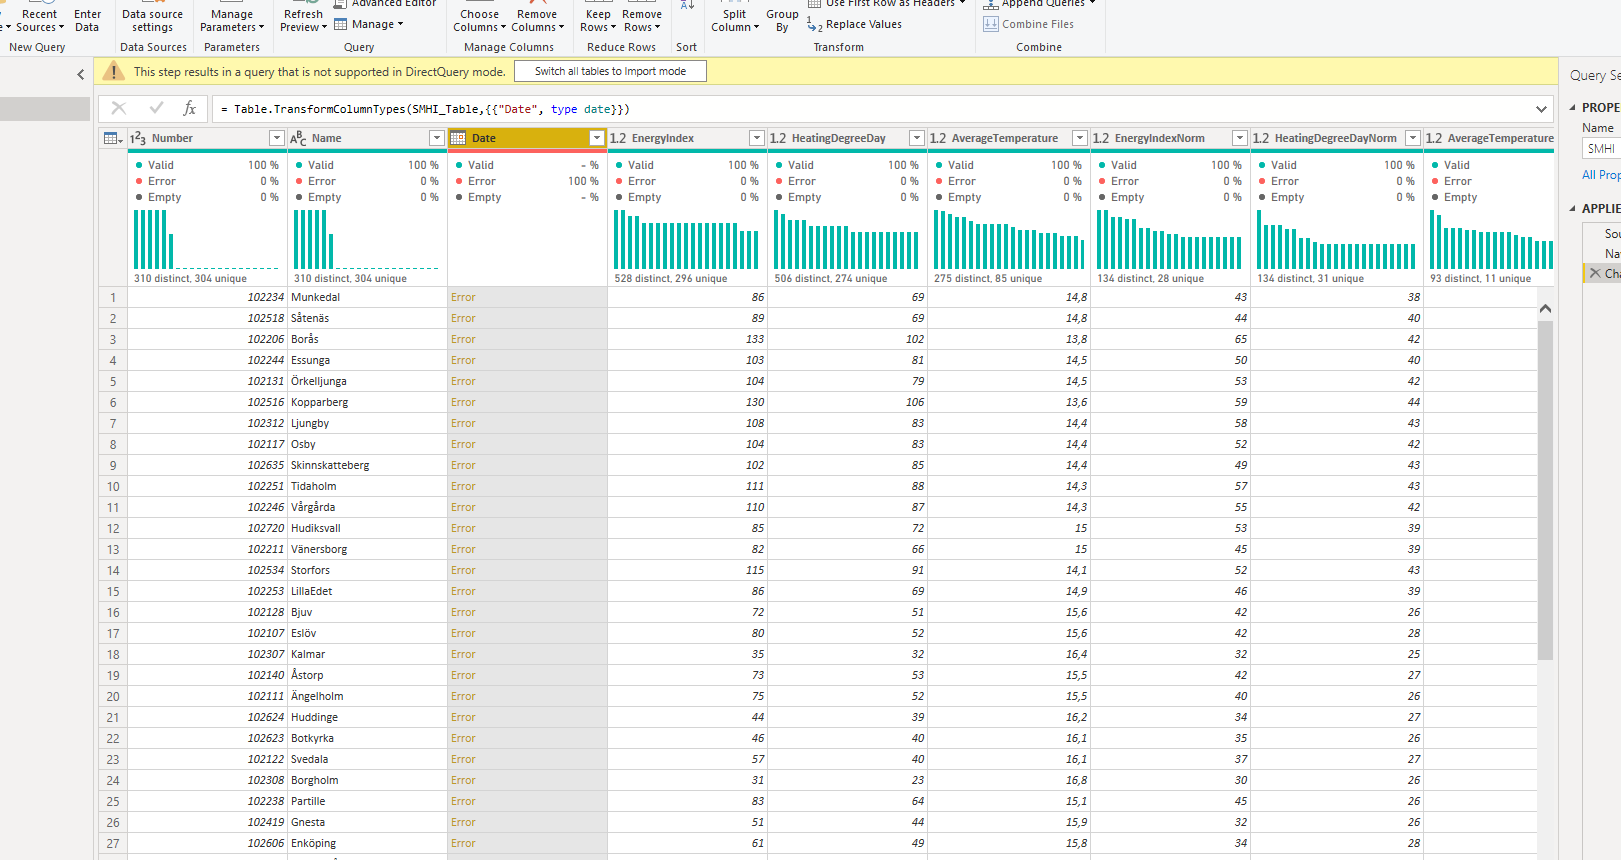Click the 1.2 type icon of HeatingDegreeDay column
Screen dimensions: 1621x860
pyautogui.click(x=778, y=138)
